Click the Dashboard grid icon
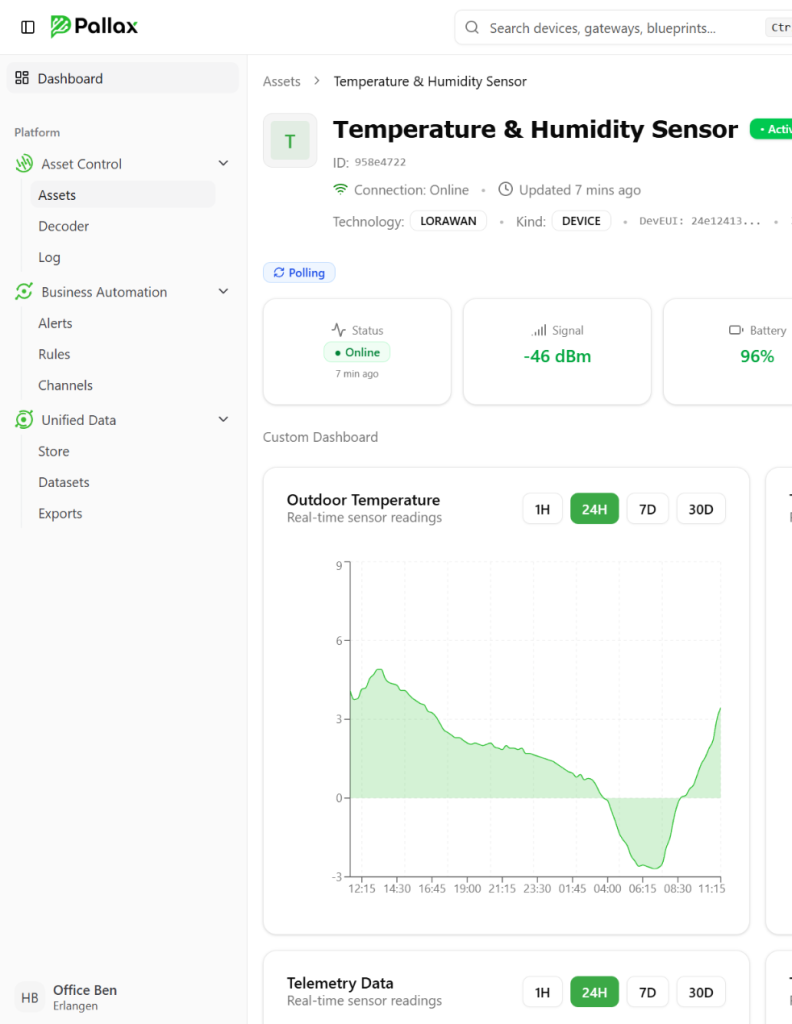Screen dimensions: 792x1024 (x=22, y=78)
